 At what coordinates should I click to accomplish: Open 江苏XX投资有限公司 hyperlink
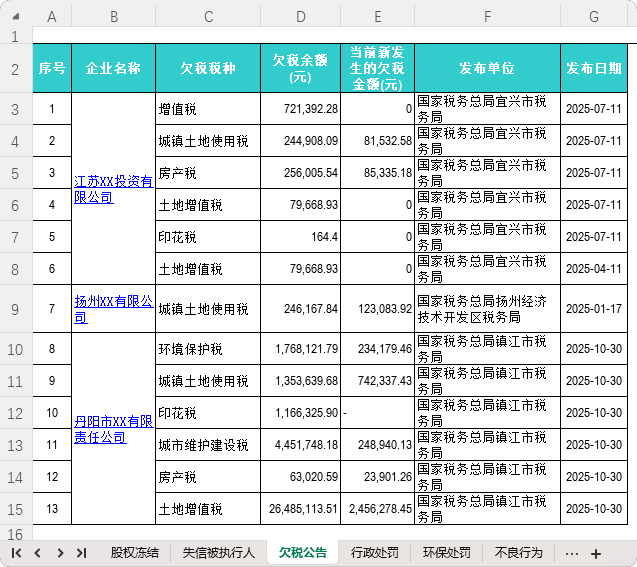point(113,189)
